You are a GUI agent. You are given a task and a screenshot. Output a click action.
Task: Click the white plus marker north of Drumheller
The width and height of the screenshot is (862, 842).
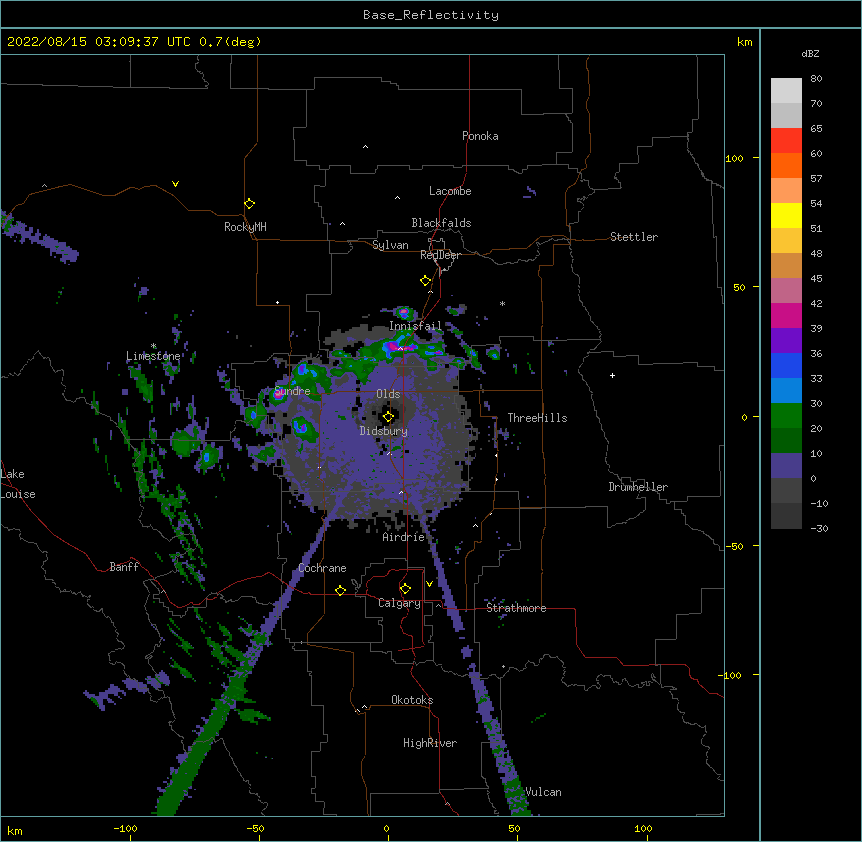tap(612, 375)
